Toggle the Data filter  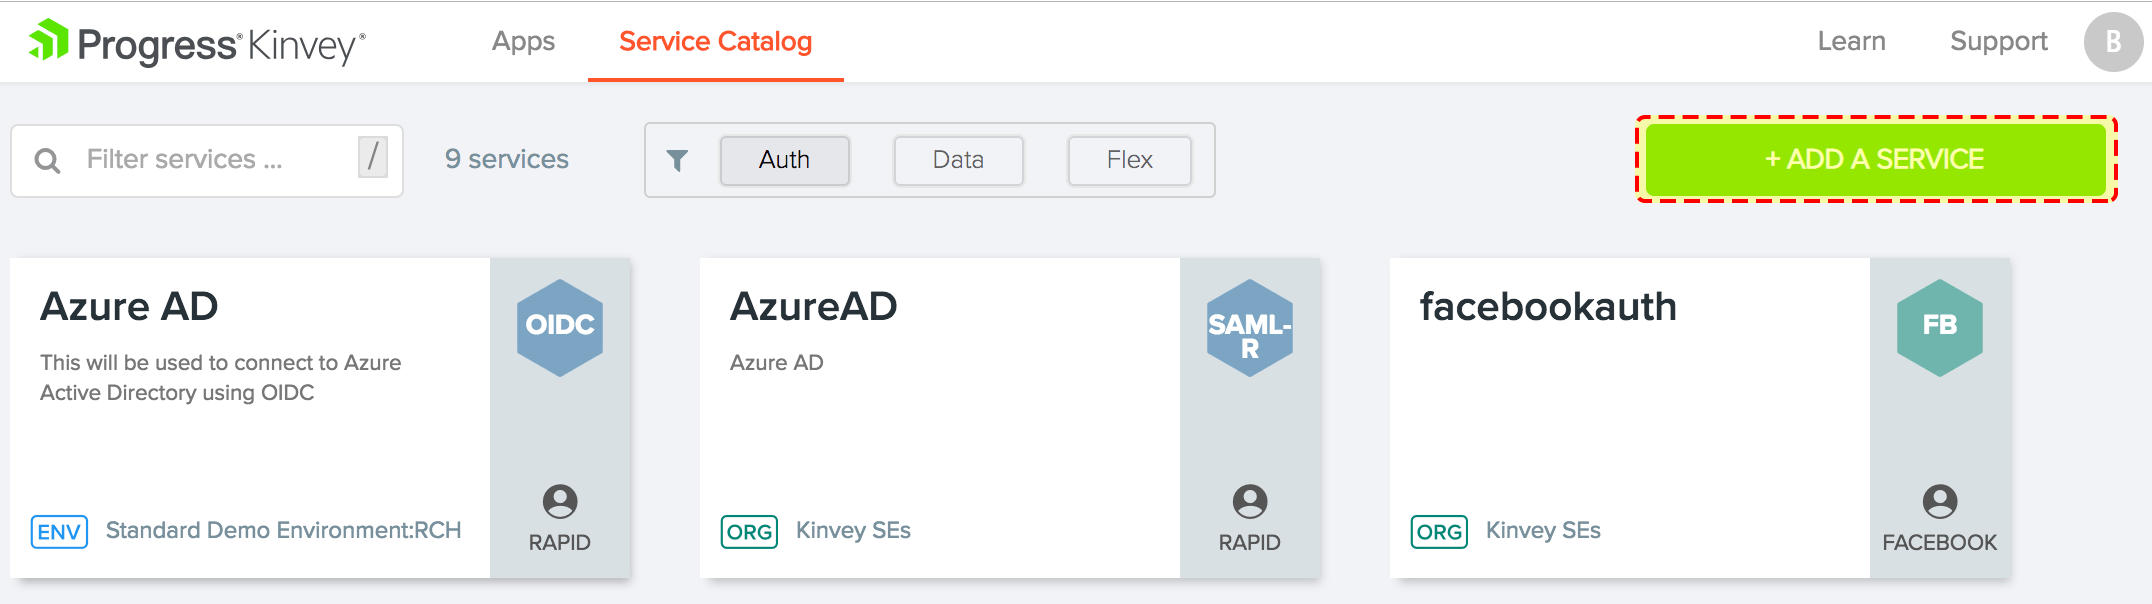tap(958, 160)
